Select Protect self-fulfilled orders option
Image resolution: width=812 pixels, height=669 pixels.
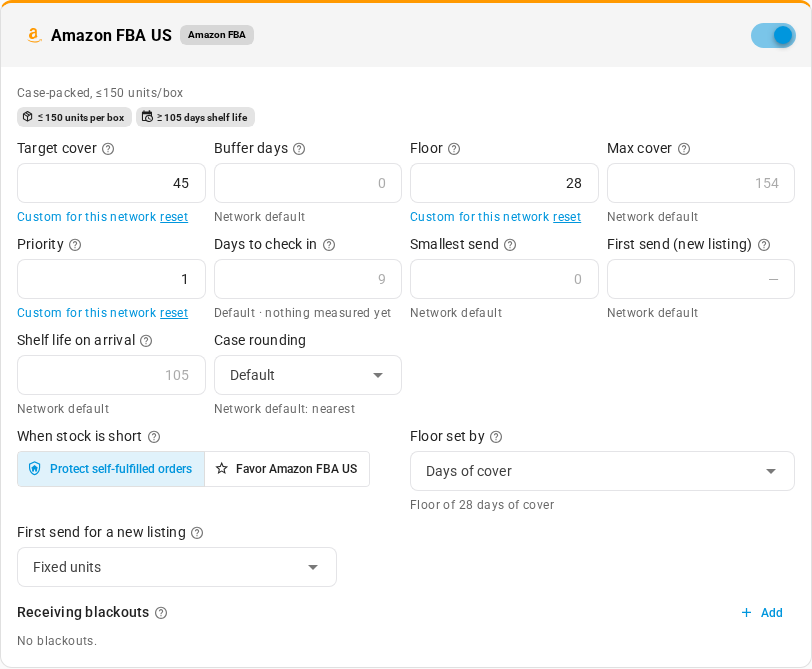point(111,469)
